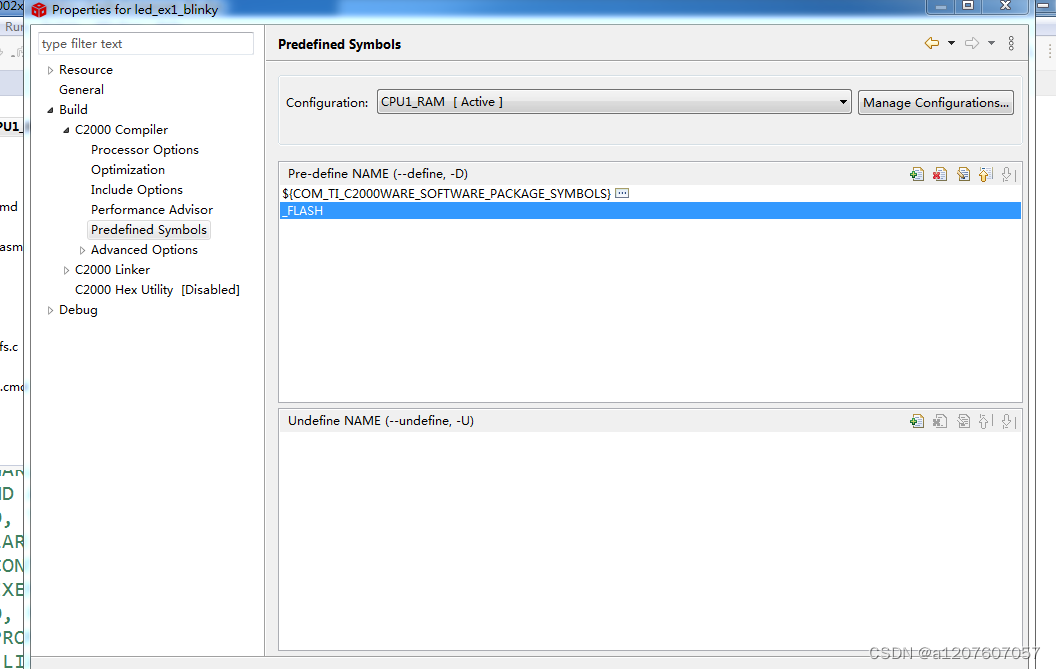Delete selected pre-define symbol
The width and height of the screenshot is (1056, 669).
[x=939, y=174]
